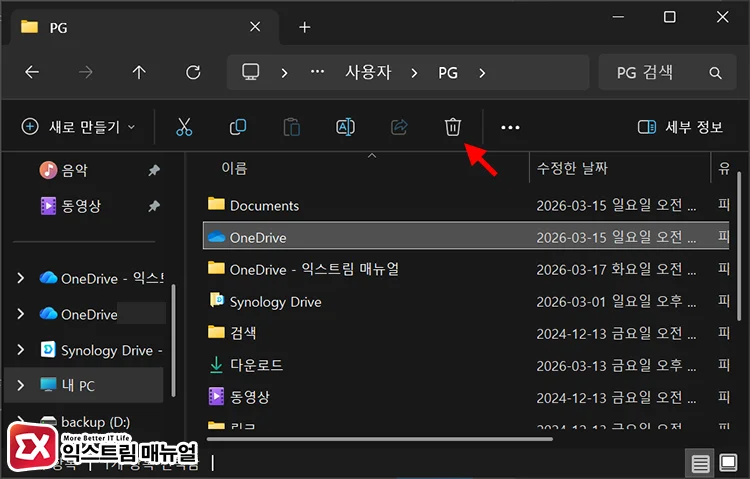This screenshot has width=750, height=479.
Task: Maximize the File Explorer window
Action: 670,17
